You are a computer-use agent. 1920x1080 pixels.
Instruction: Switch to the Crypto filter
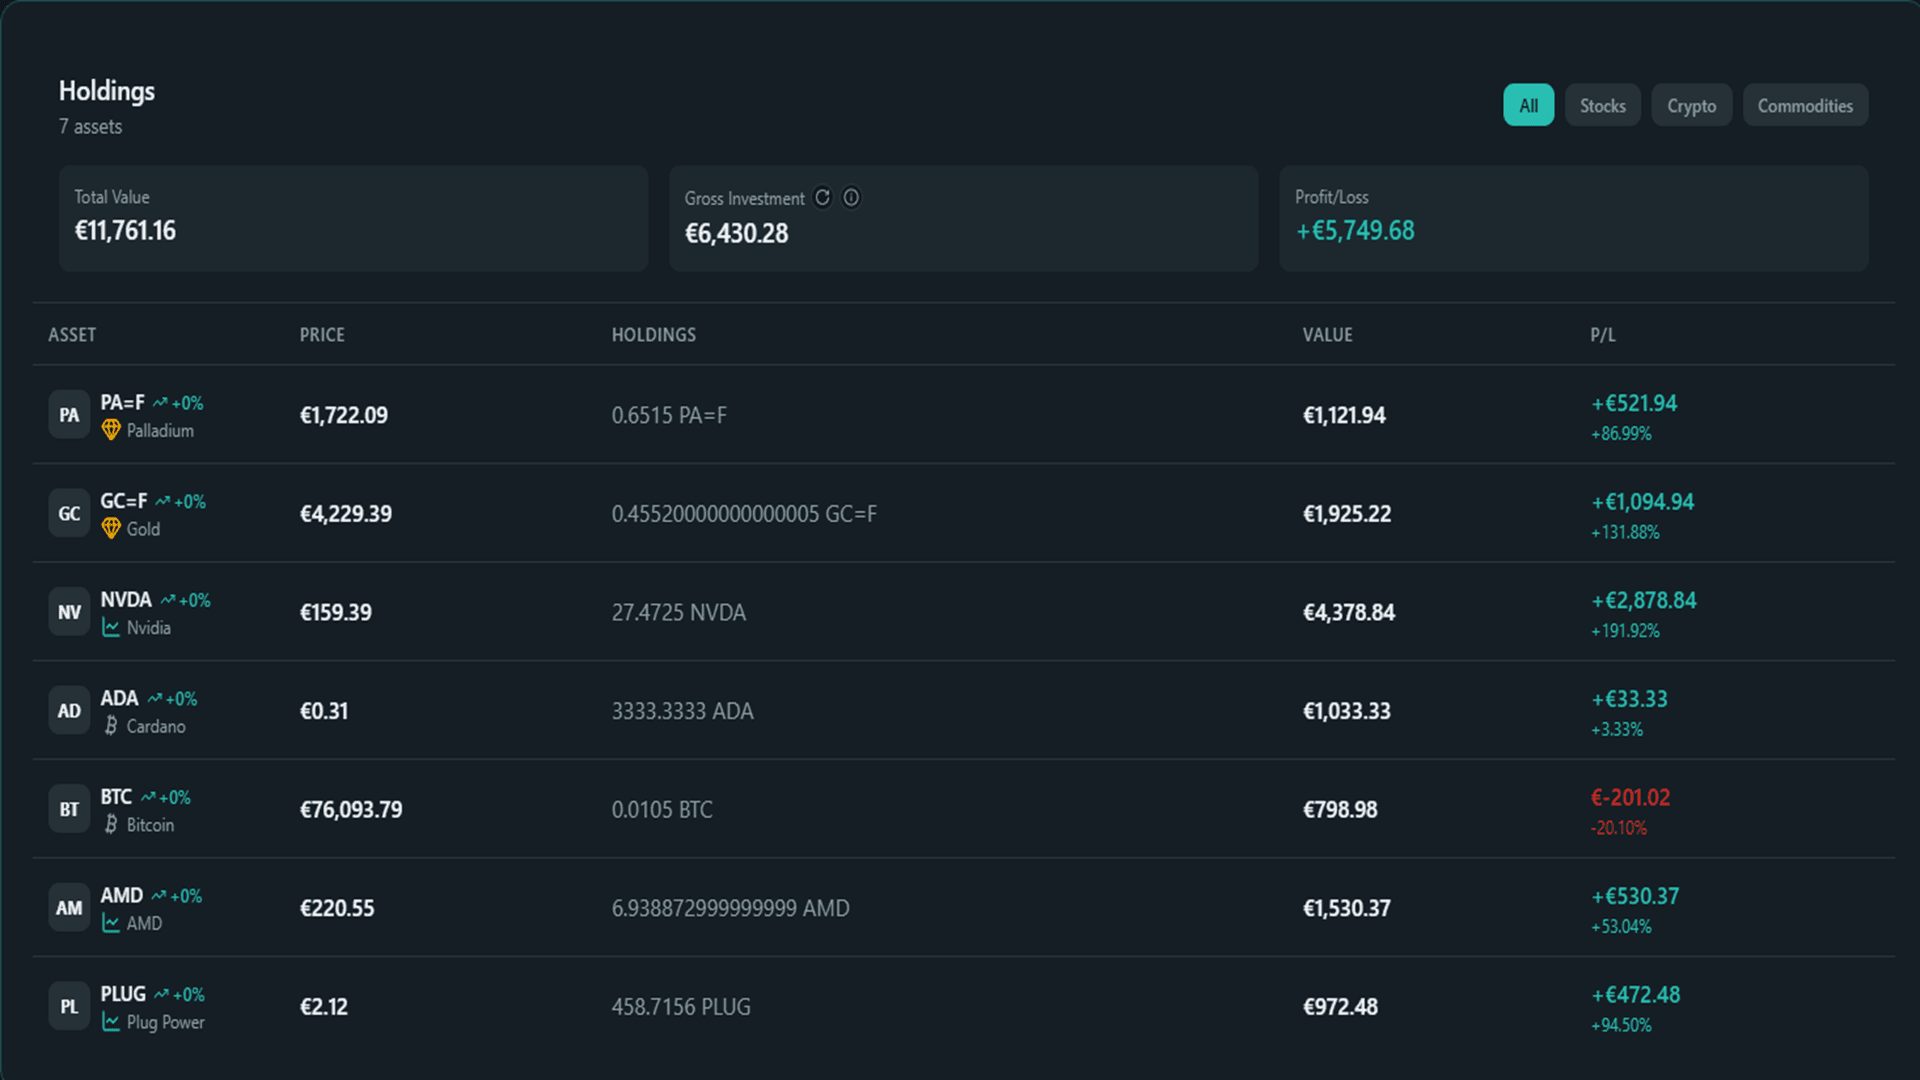click(x=1691, y=105)
